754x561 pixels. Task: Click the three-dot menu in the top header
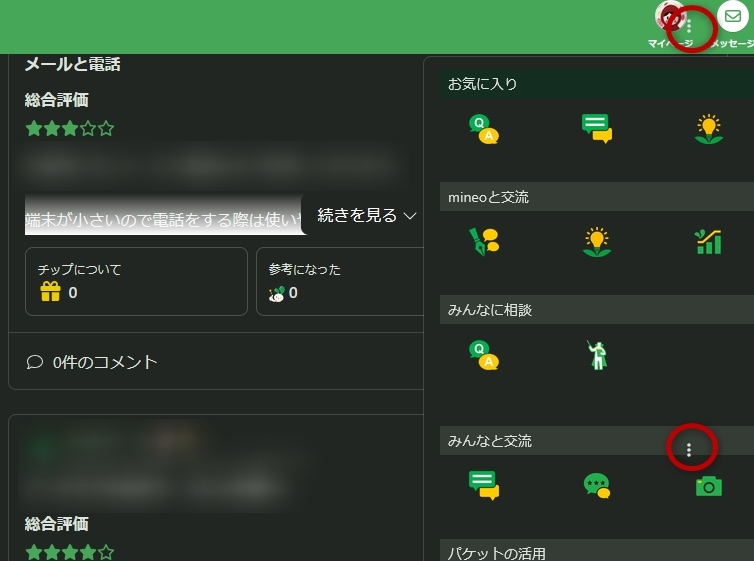[x=689, y=26]
